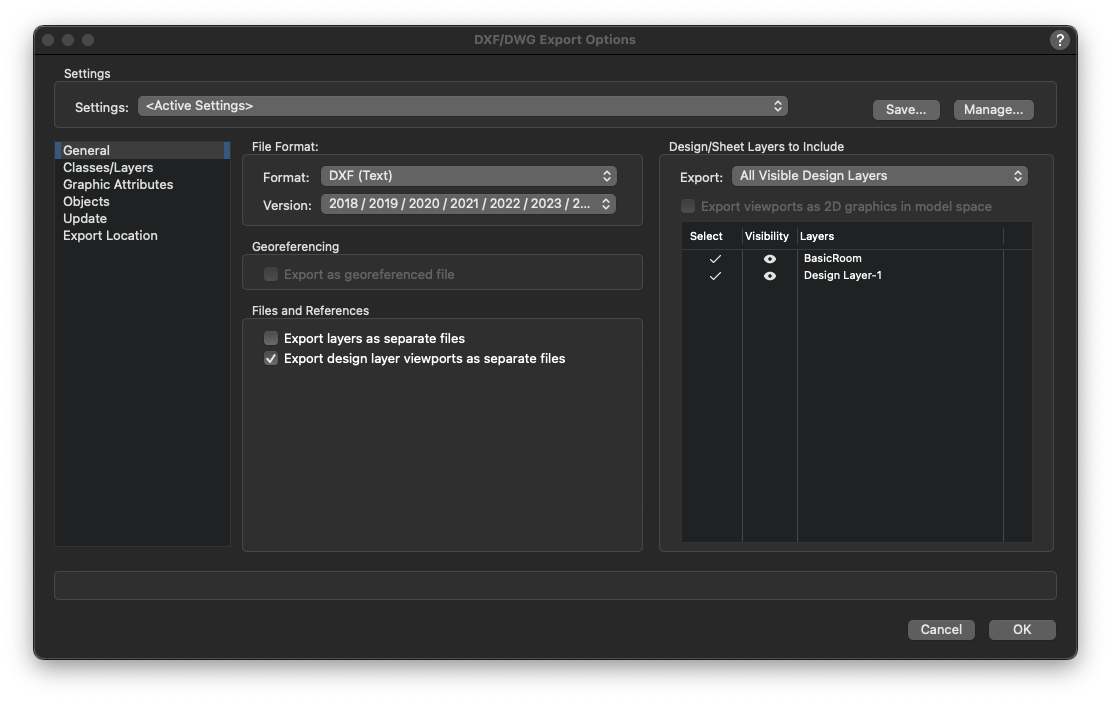Uncheck Export design layer viewports as separate files
The width and height of the screenshot is (1111, 701).
coord(271,358)
